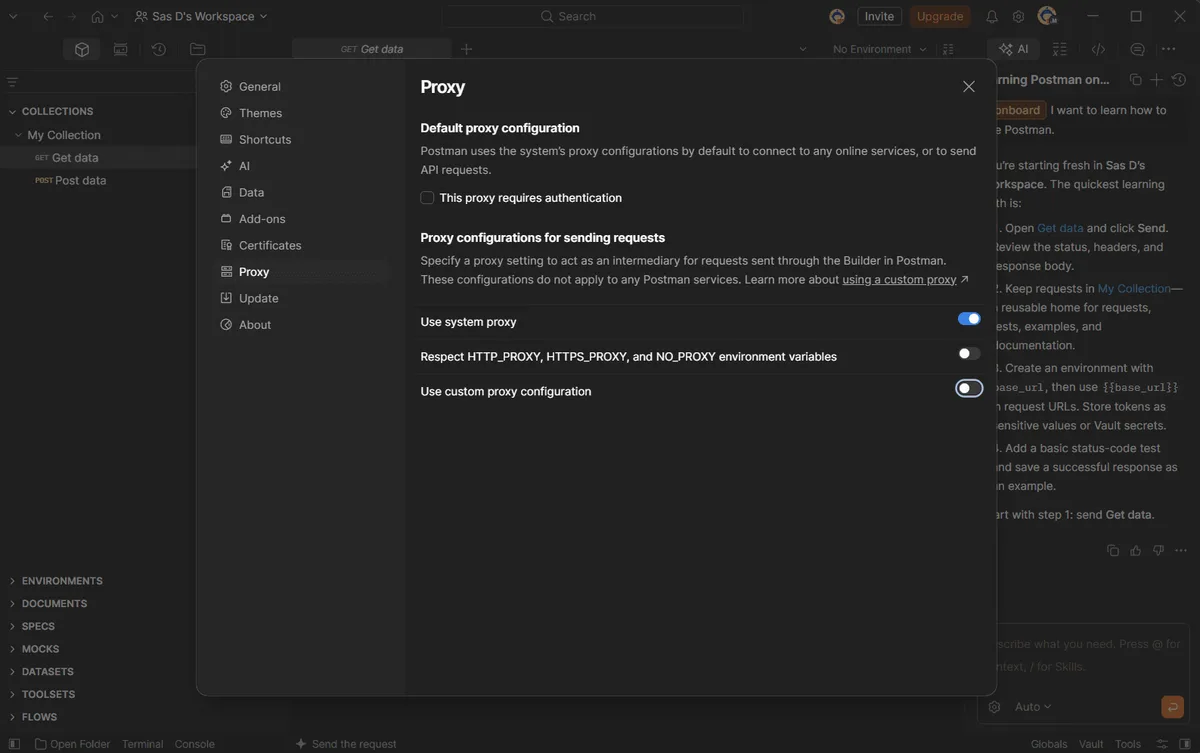The image size is (1200, 753).
Task: Click the Search bar
Action: 593,16
